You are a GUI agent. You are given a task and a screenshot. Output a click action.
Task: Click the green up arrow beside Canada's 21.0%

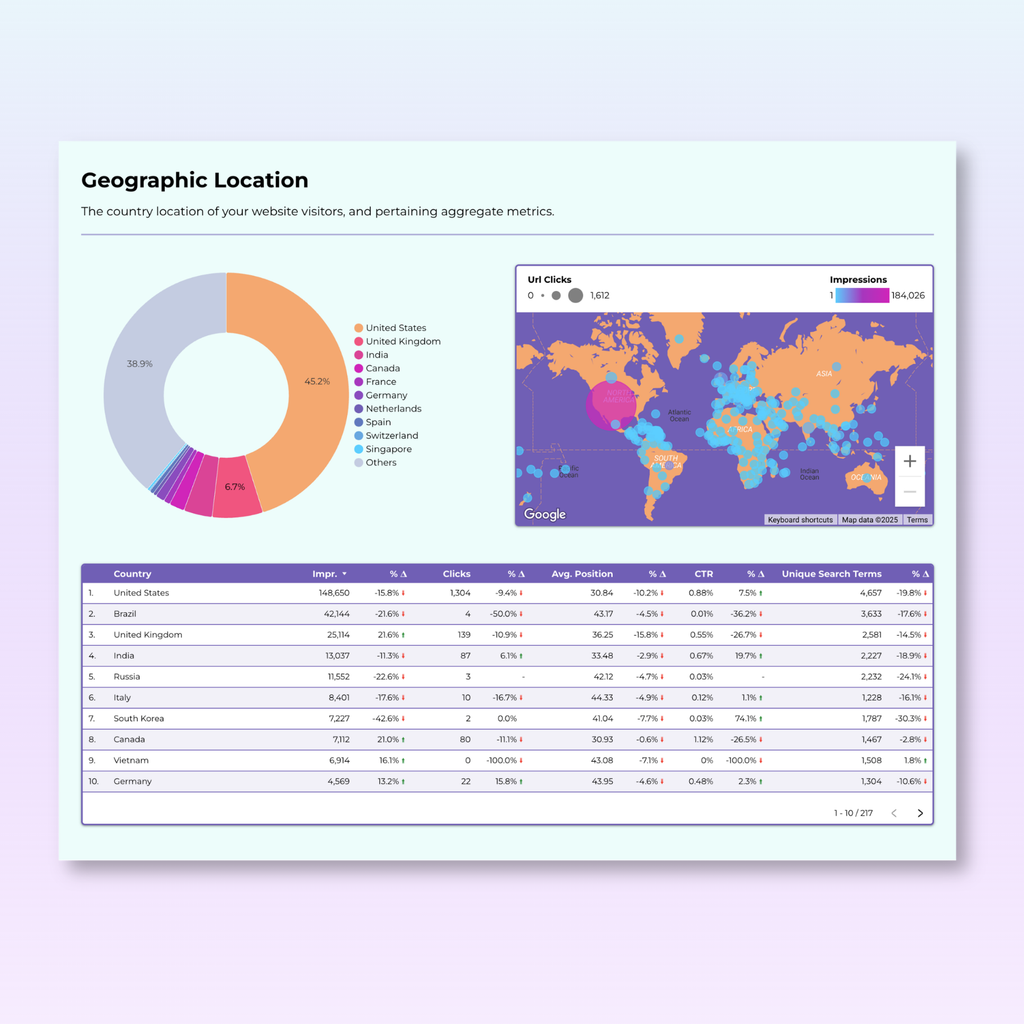[x=403, y=740]
